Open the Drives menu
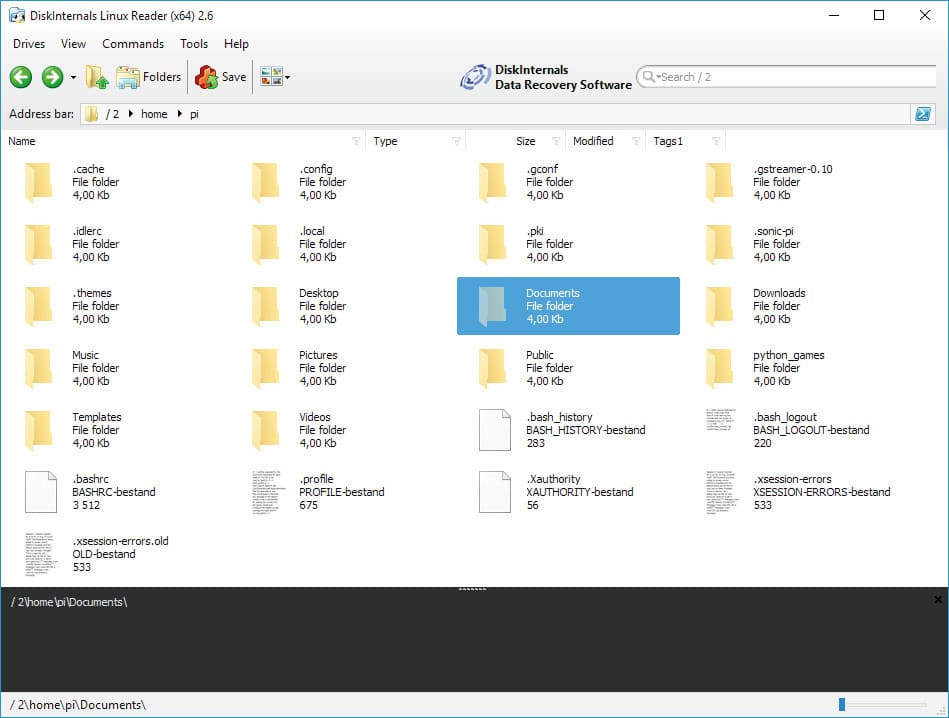The image size is (949, 718). (x=28, y=44)
